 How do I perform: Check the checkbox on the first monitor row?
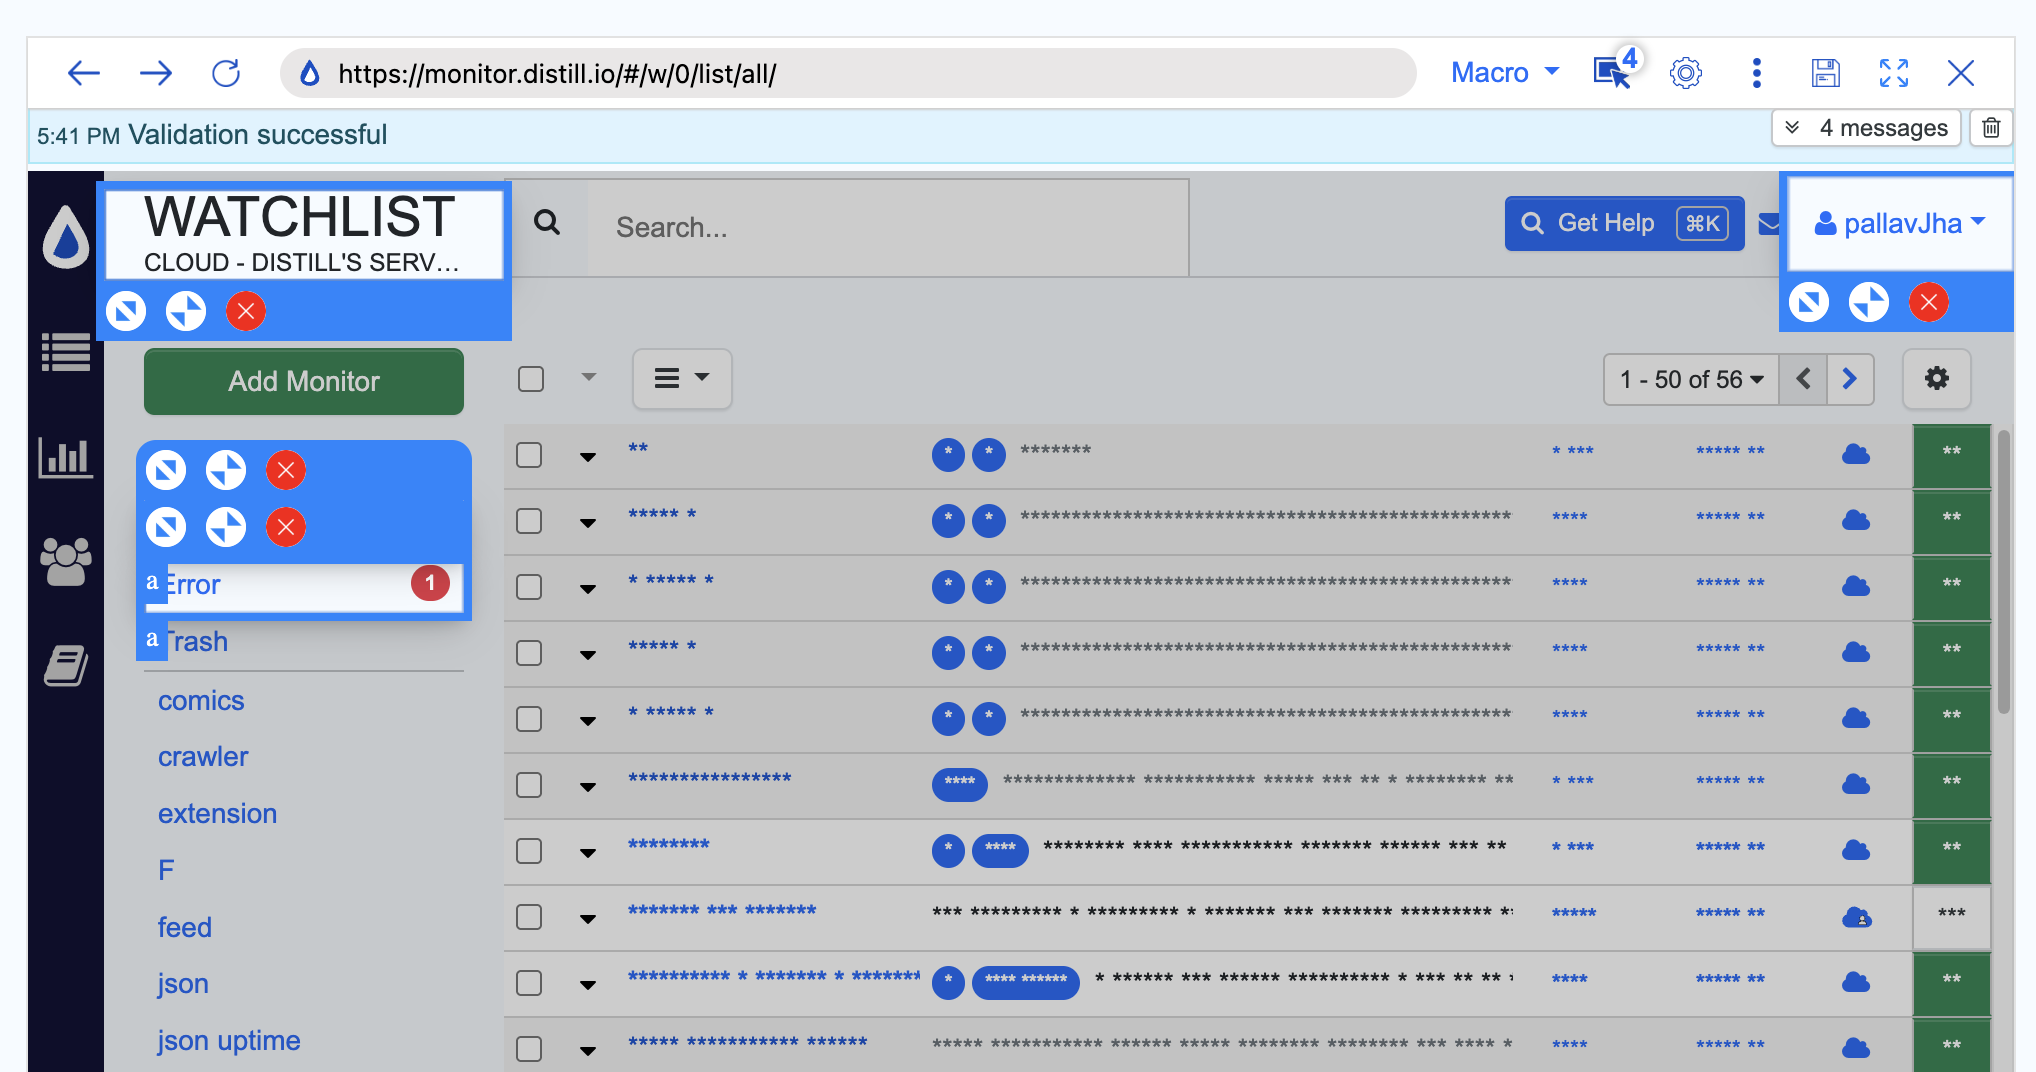529,455
